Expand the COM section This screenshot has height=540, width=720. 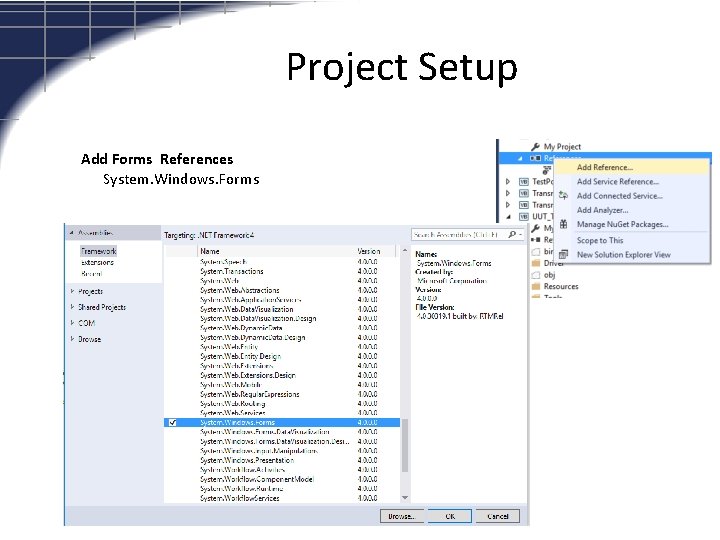(x=72, y=323)
